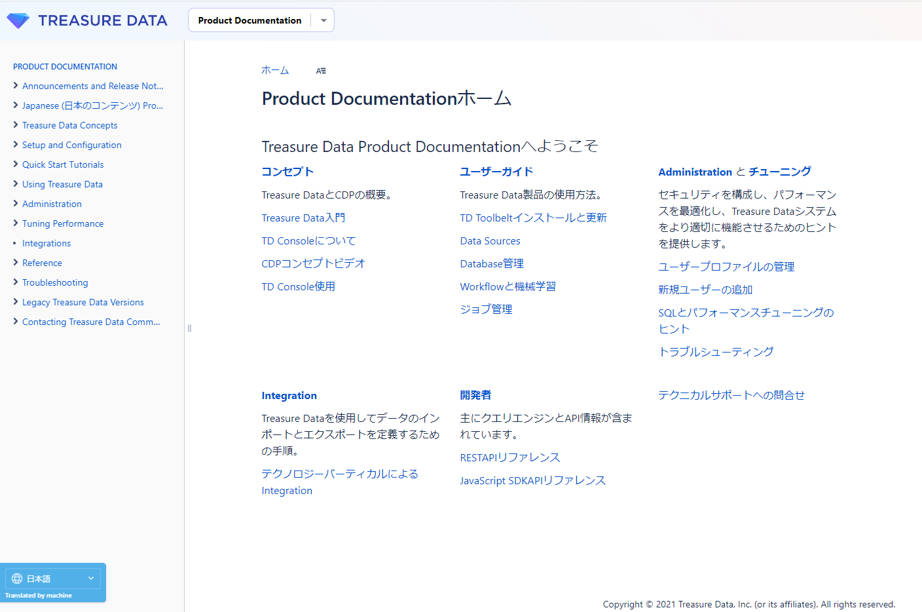Expand Setup and Configuration chevron
Screen dimensions: 922x612
15,145
